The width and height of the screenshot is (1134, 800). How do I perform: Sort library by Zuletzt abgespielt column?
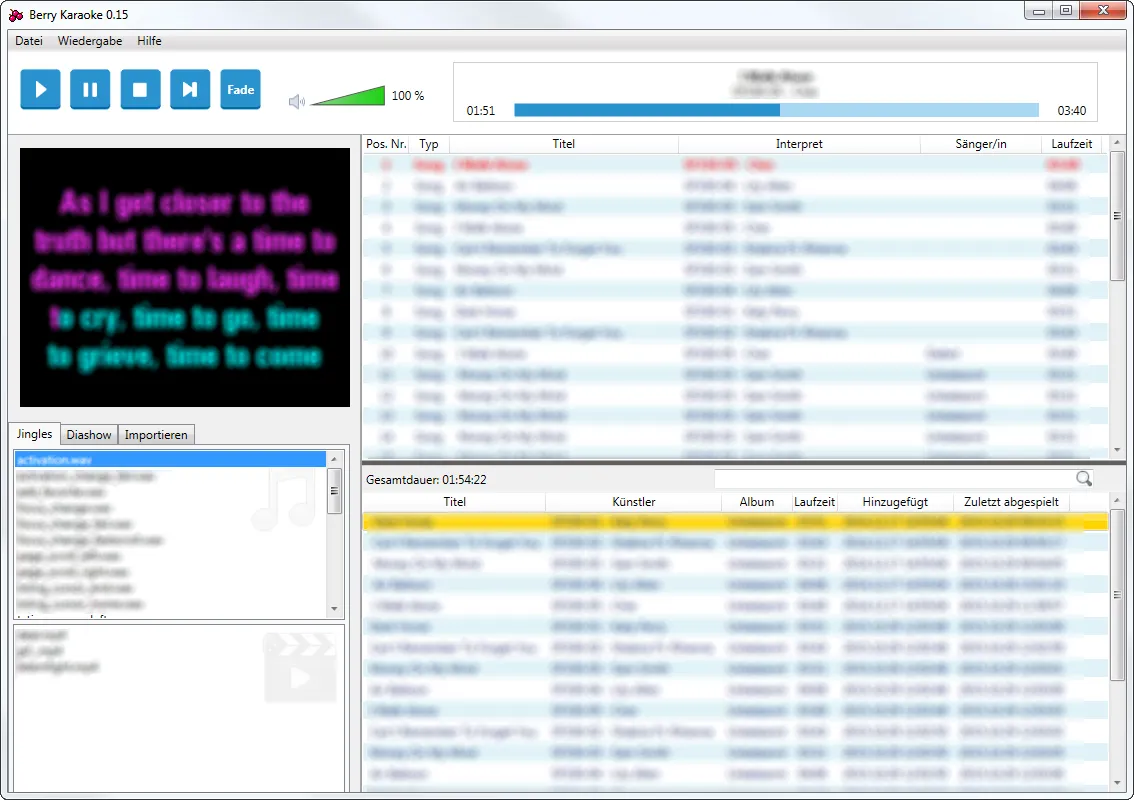tap(1011, 502)
